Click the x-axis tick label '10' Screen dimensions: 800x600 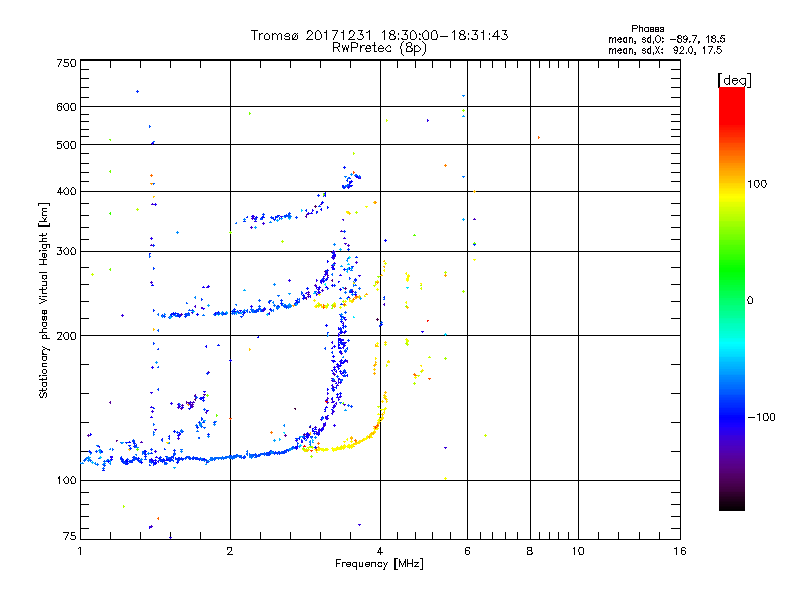[578, 551]
